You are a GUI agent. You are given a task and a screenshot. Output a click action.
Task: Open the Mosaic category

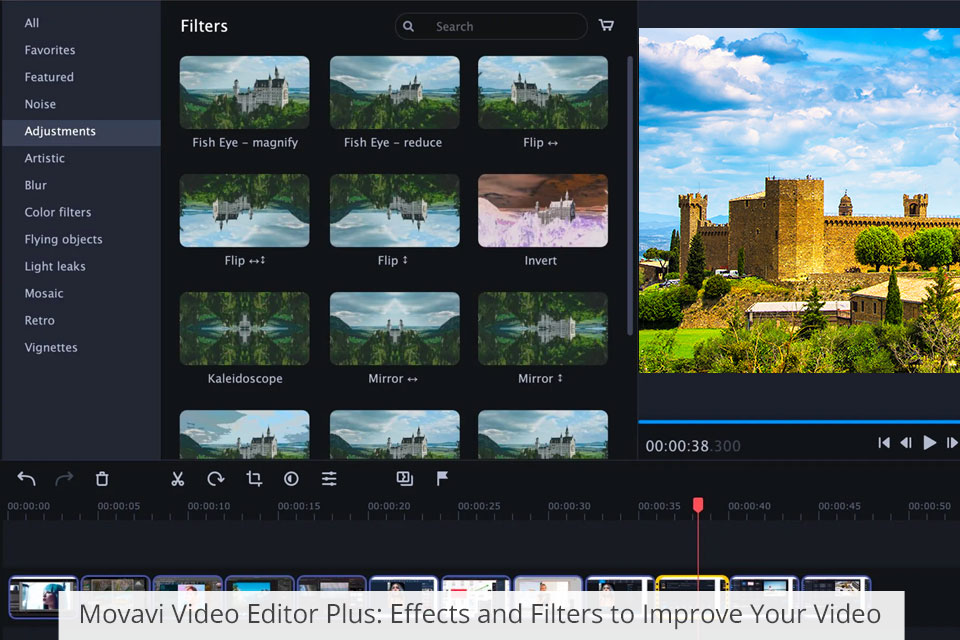[43, 293]
